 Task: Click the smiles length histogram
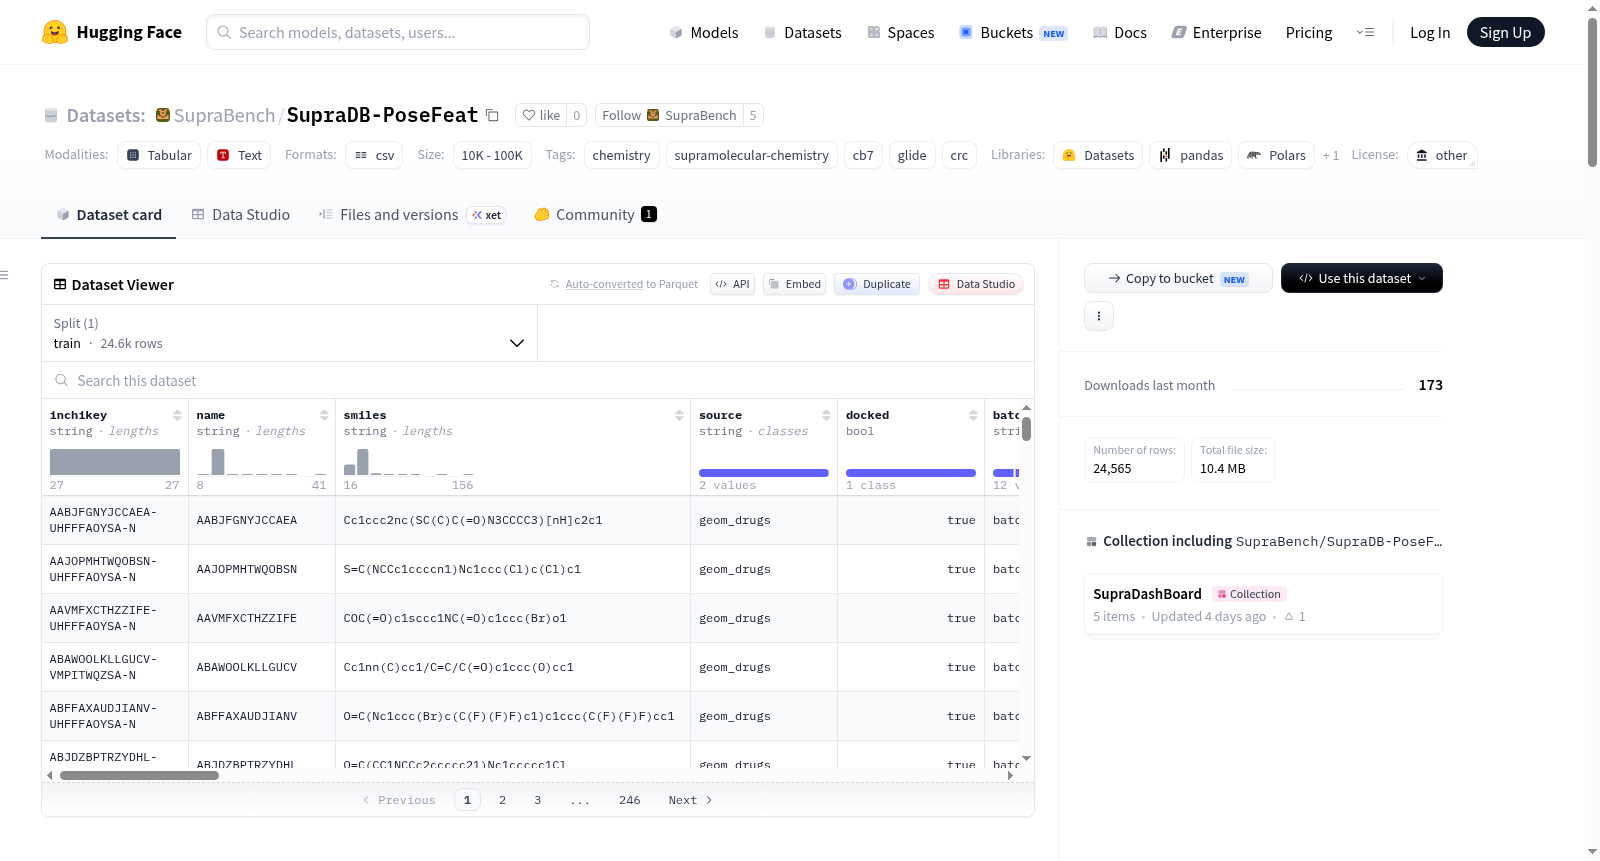click(x=409, y=462)
